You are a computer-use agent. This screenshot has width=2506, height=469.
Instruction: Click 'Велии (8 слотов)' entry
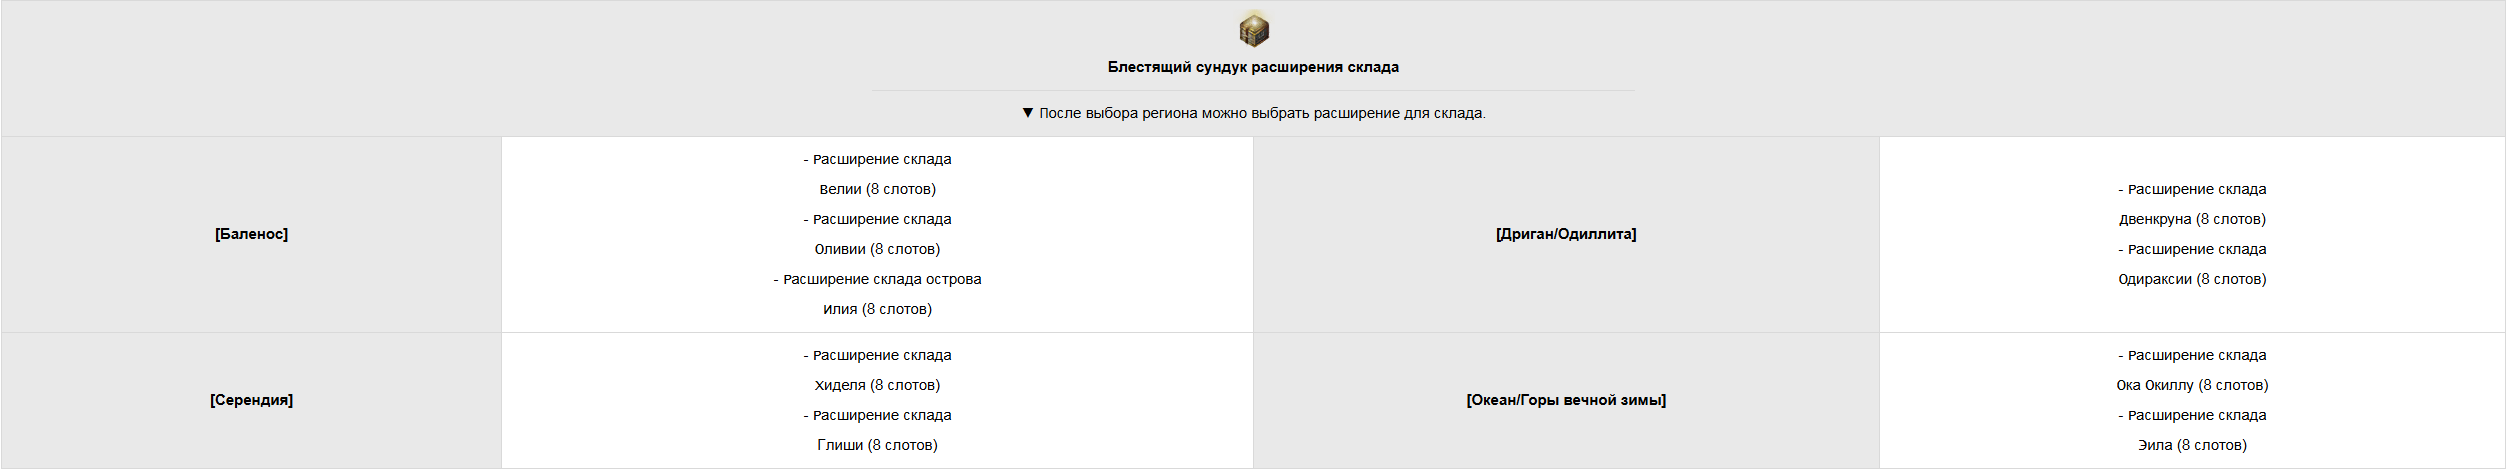pos(877,189)
